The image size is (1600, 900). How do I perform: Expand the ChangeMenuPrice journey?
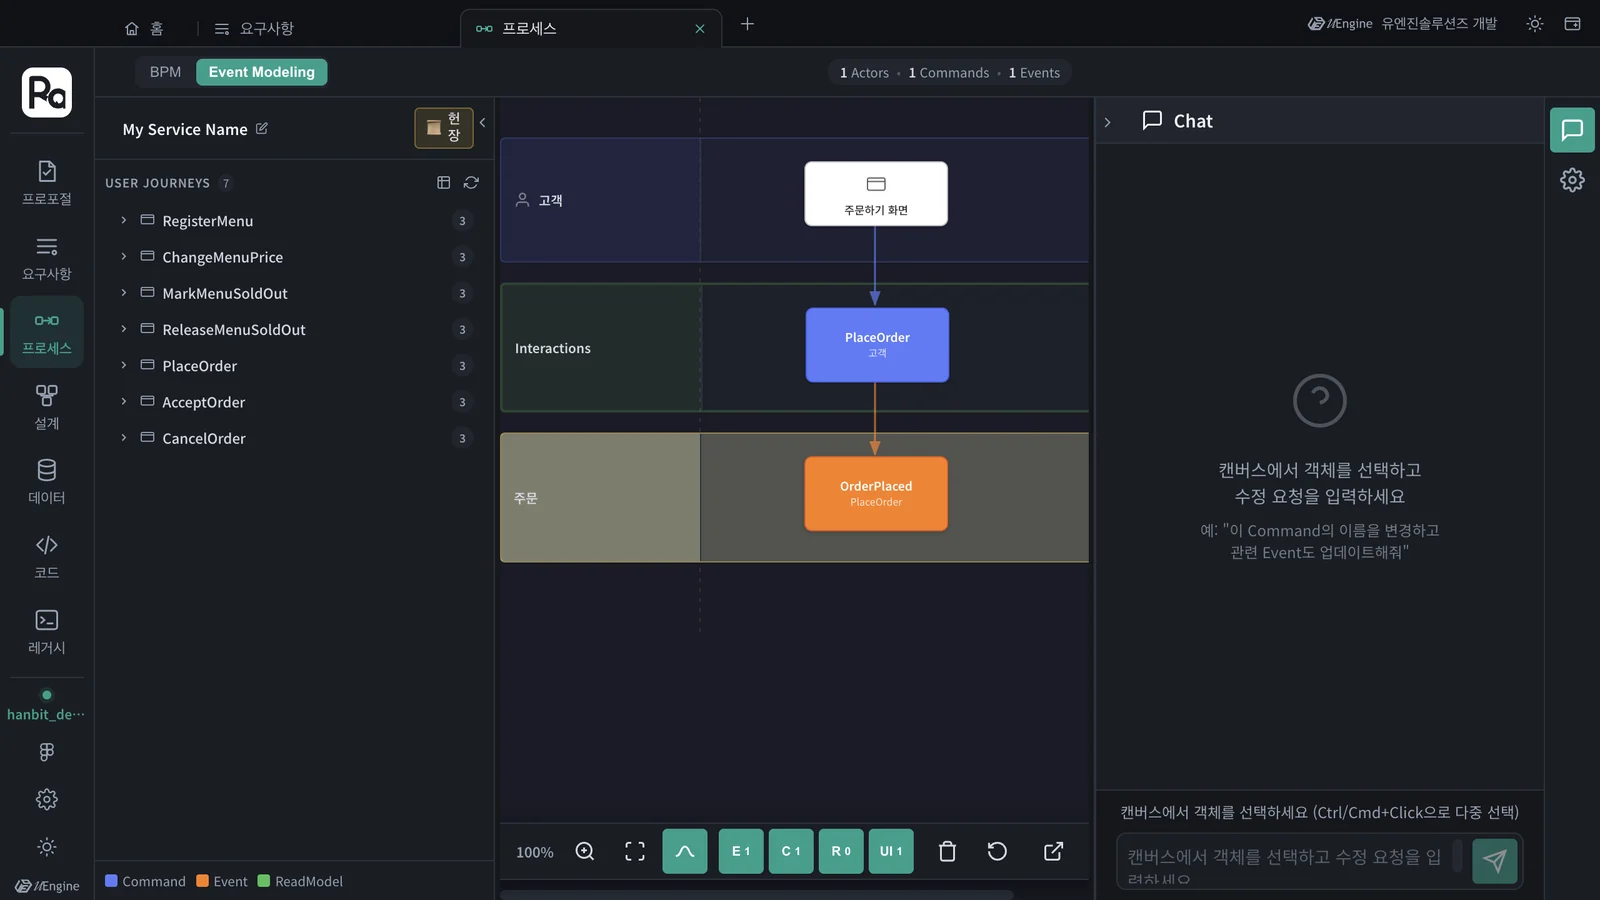coord(124,256)
